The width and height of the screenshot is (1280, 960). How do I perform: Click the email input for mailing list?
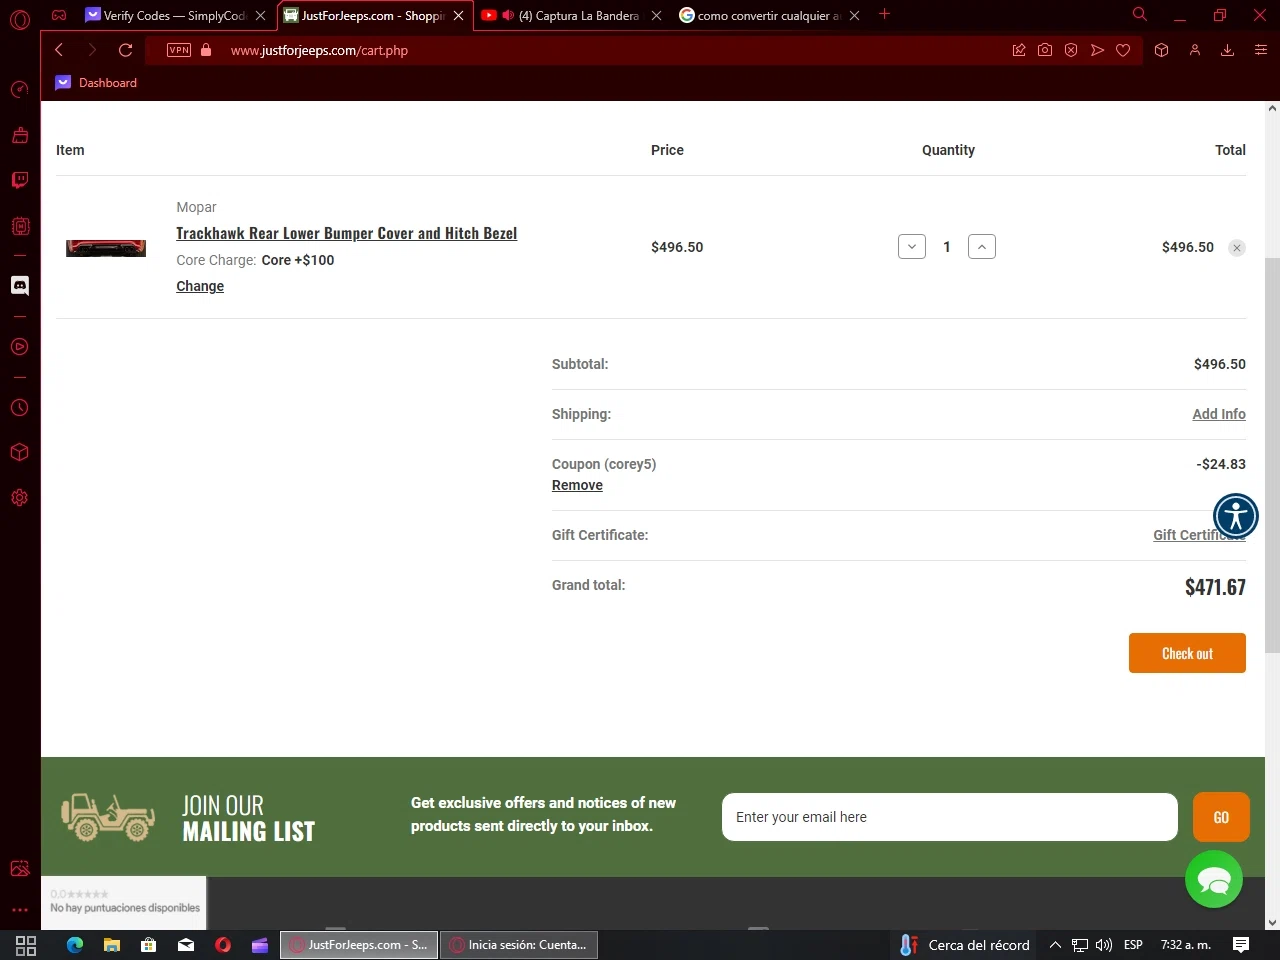pyautogui.click(x=950, y=817)
